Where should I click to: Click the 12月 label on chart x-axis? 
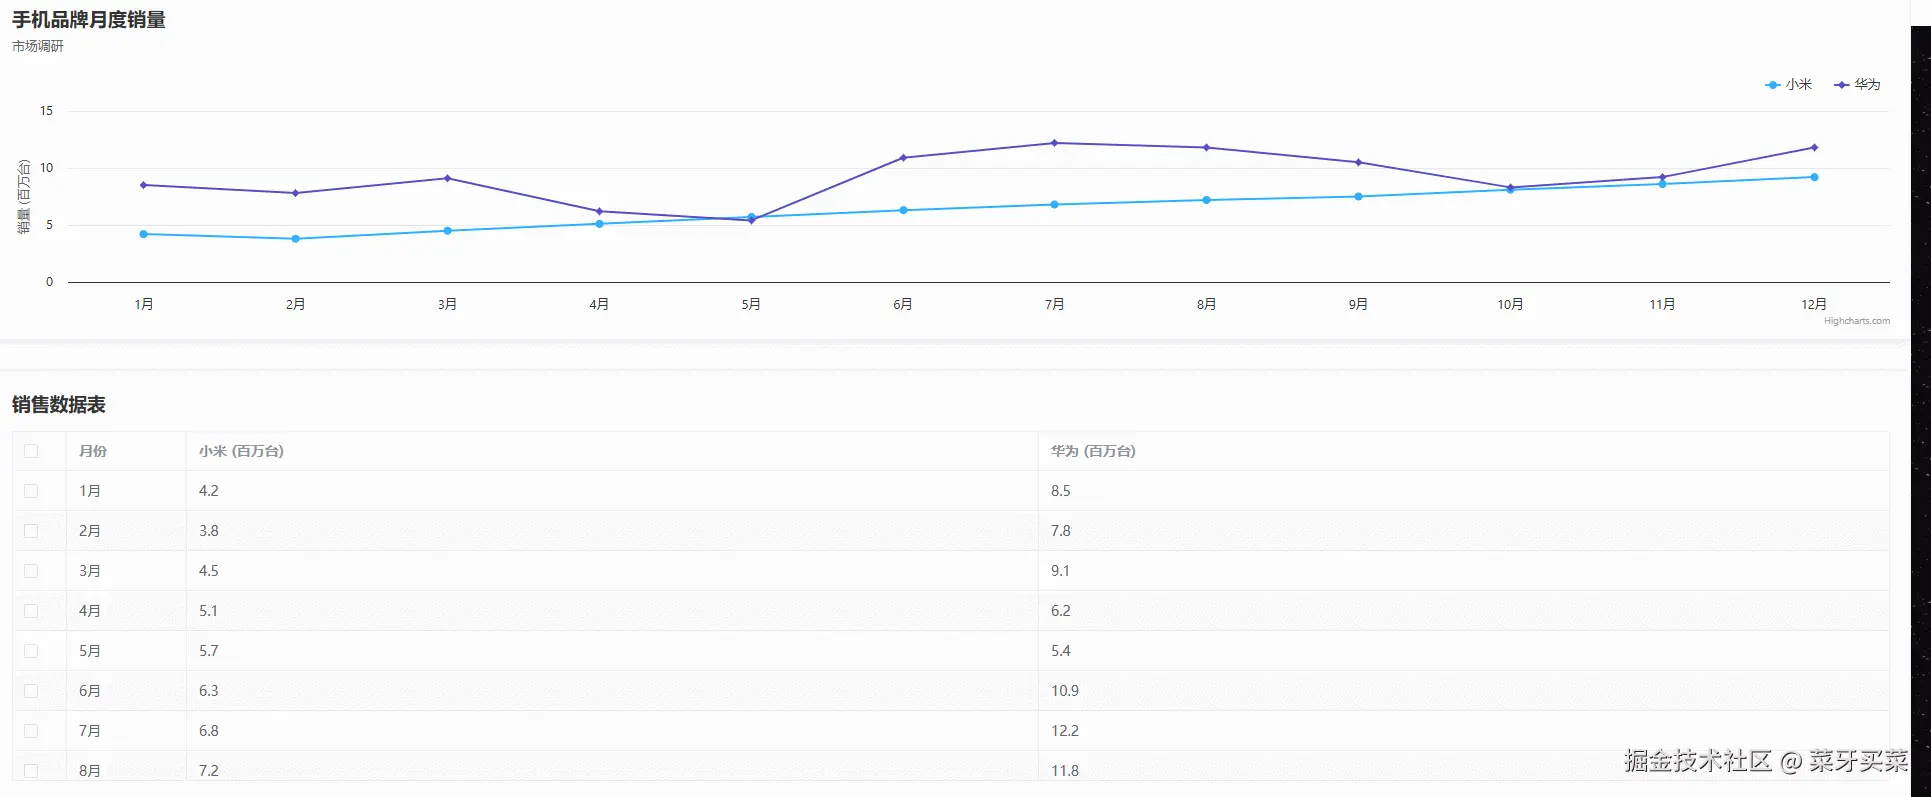(1814, 304)
